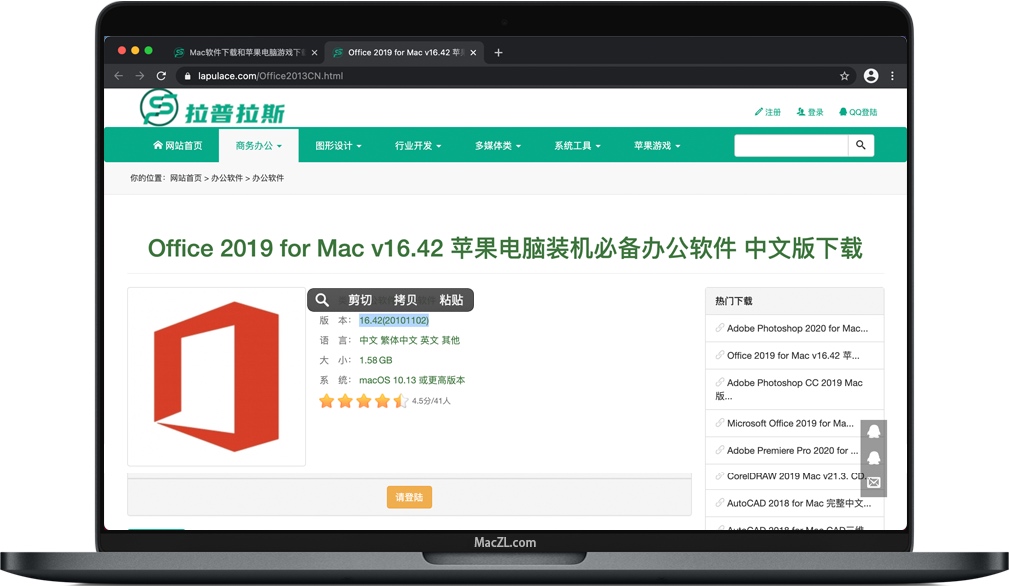Select the first fully filled rating star
The width and height of the screenshot is (1009, 586).
pyautogui.click(x=326, y=400)
